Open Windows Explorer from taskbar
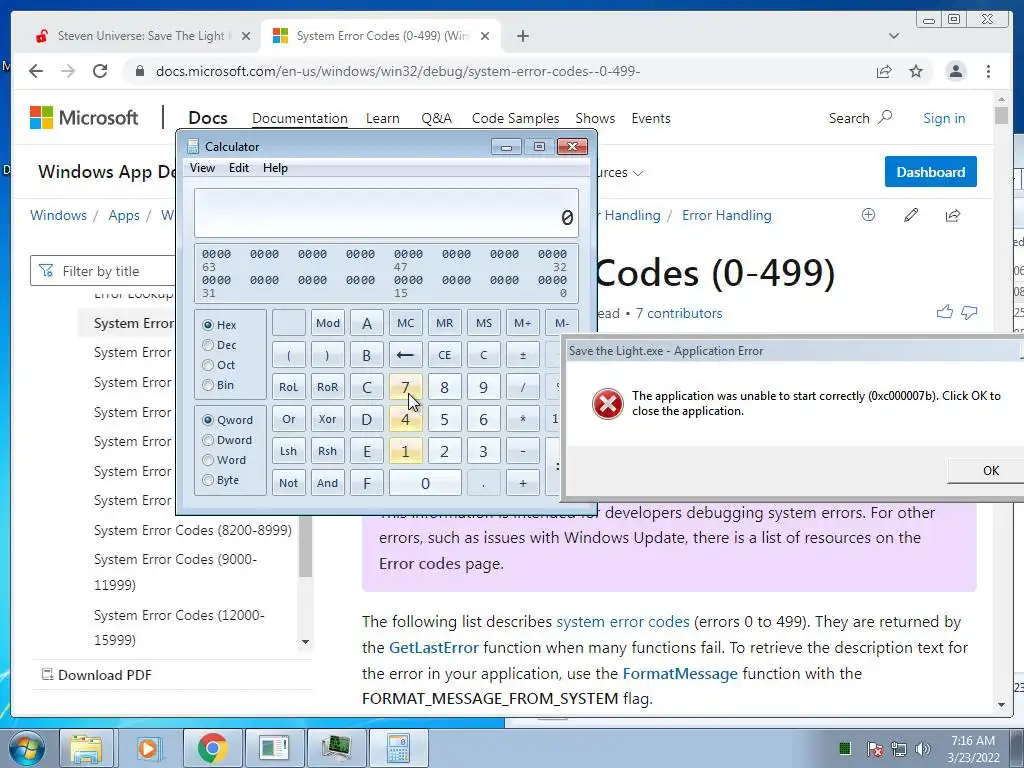This screenshot has width=1024, height=768. [x=86, y=748]
